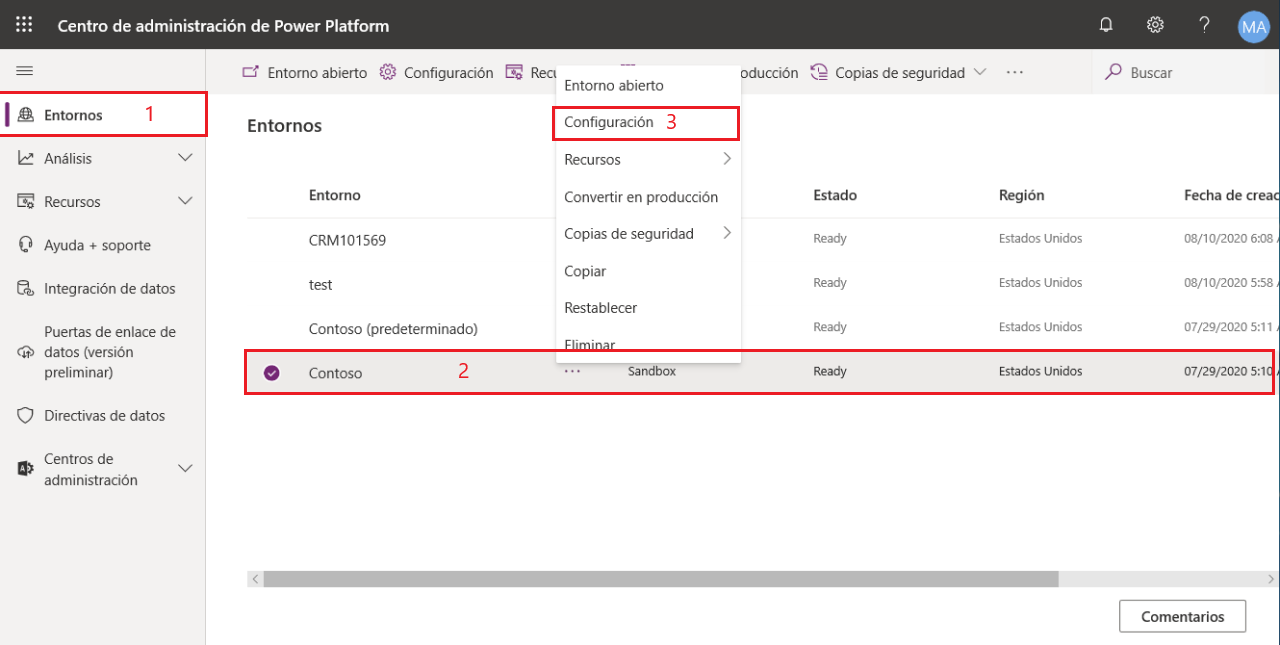Click the Integración de datos icon
1280x645 pixels.
point(26,288)
